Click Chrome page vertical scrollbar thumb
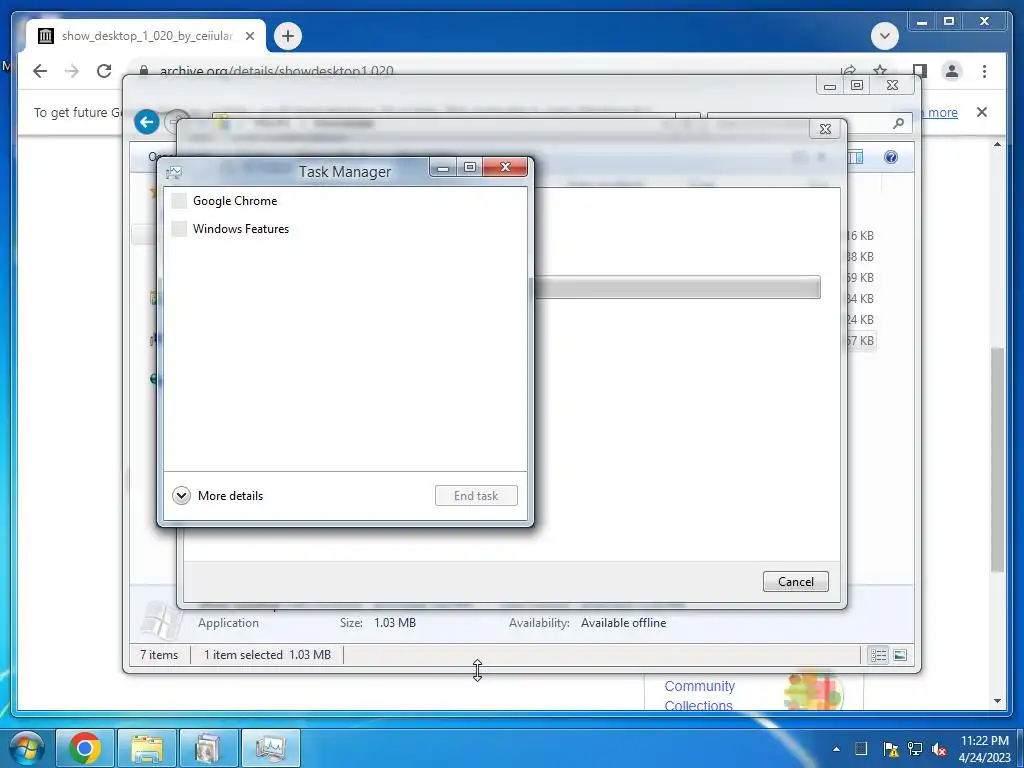 click(997, 460)
